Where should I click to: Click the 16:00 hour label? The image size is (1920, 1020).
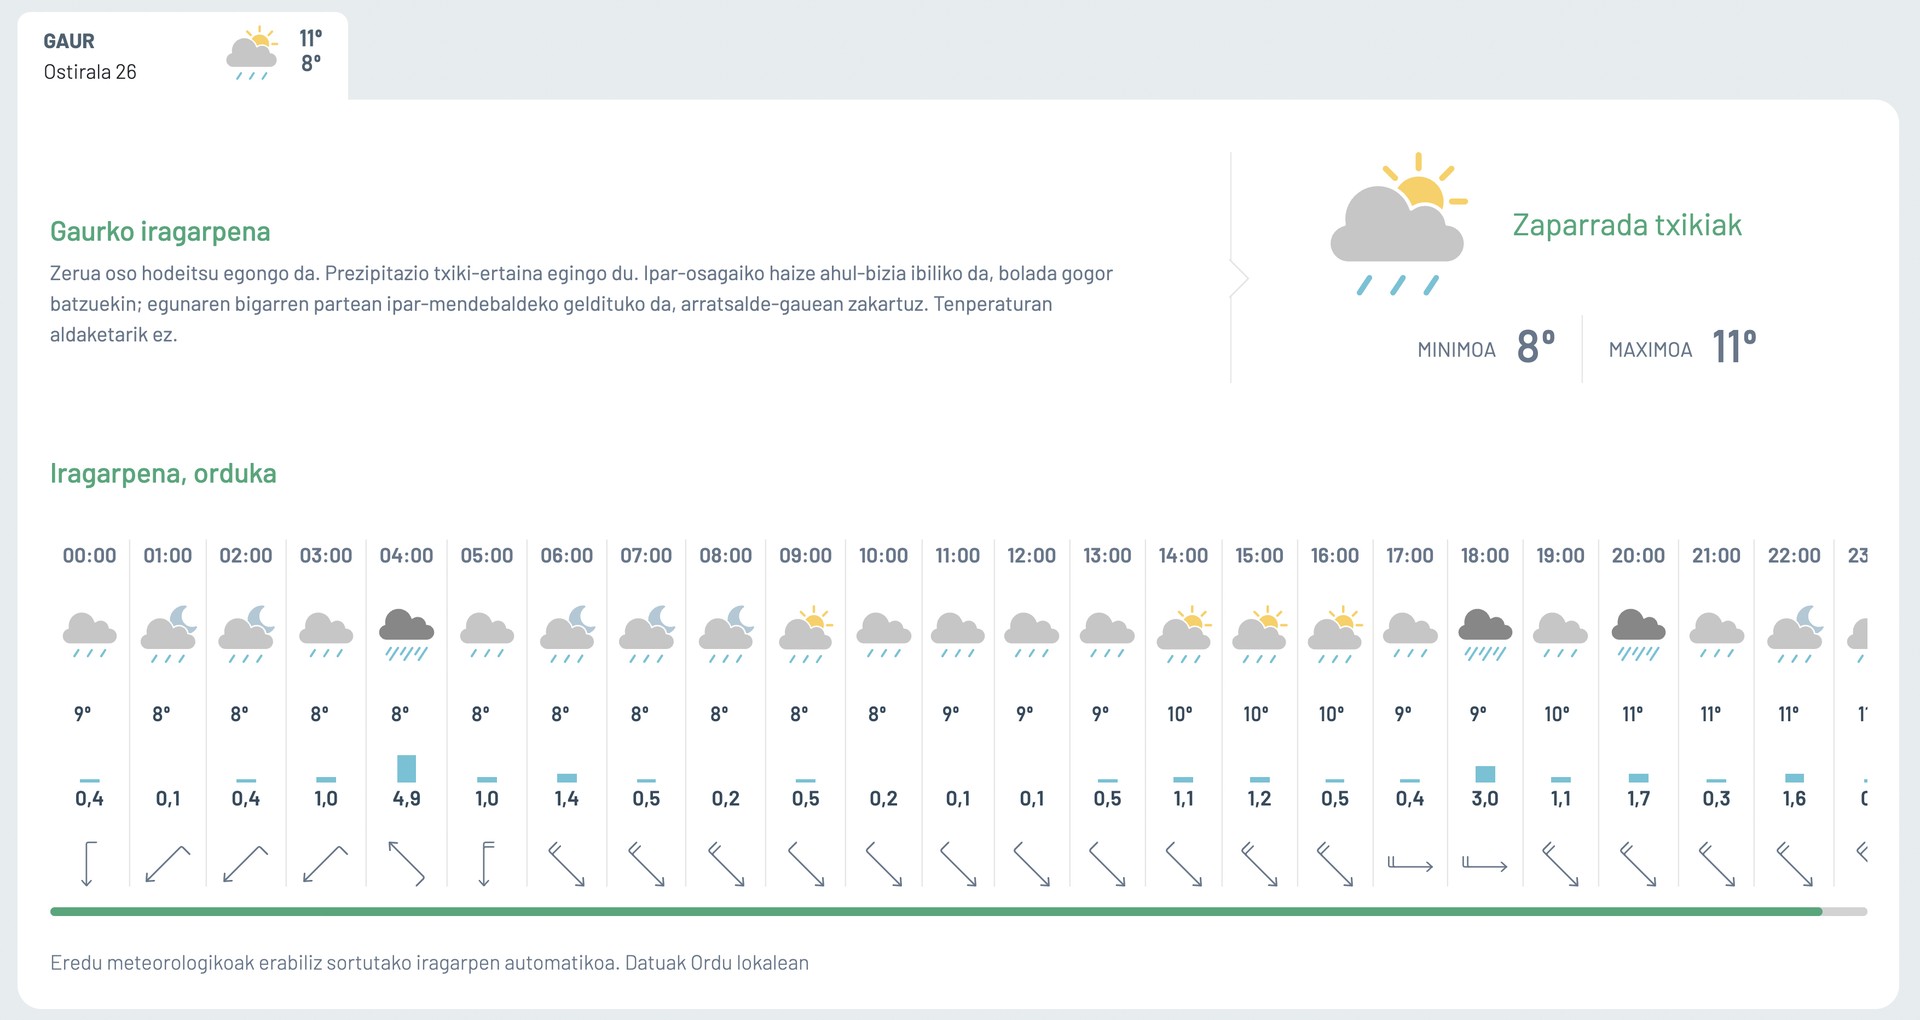tap(1334, 555)
